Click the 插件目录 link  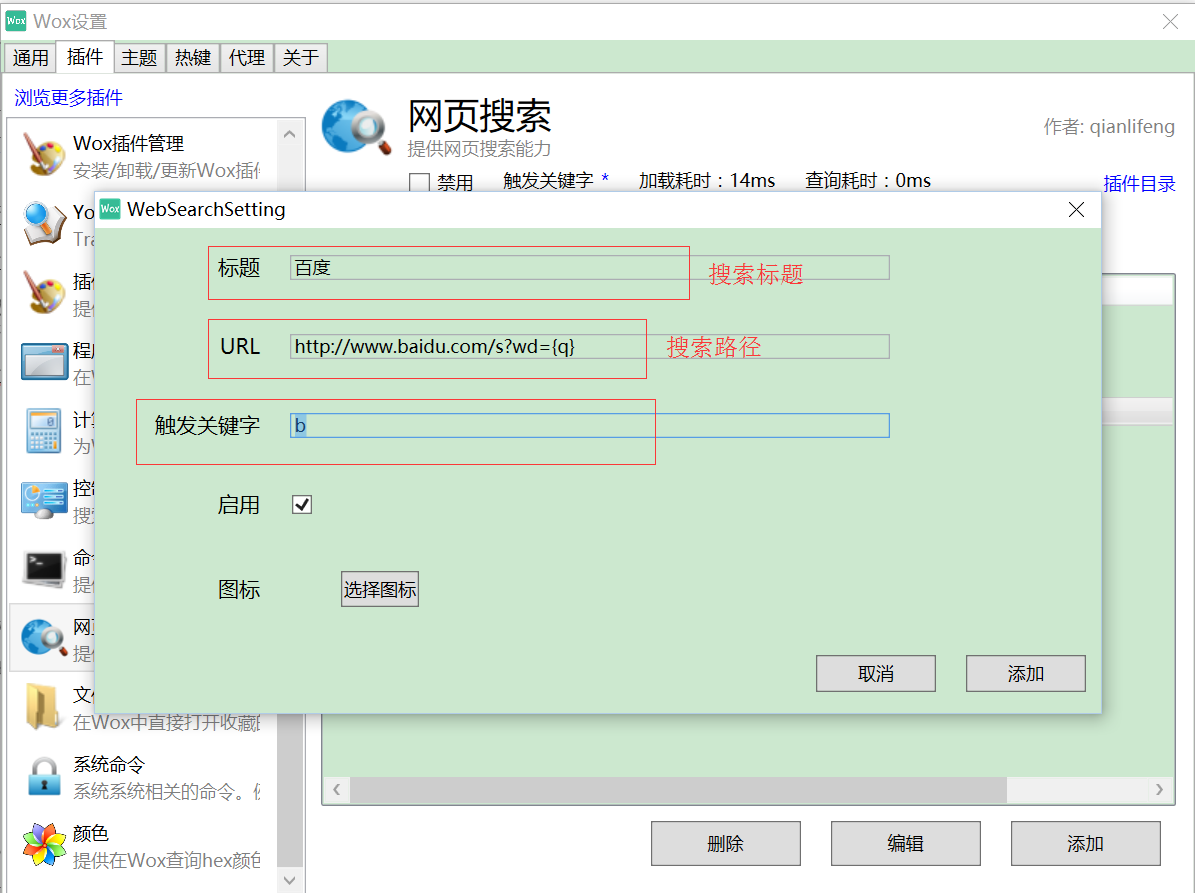coord(1139,184)
